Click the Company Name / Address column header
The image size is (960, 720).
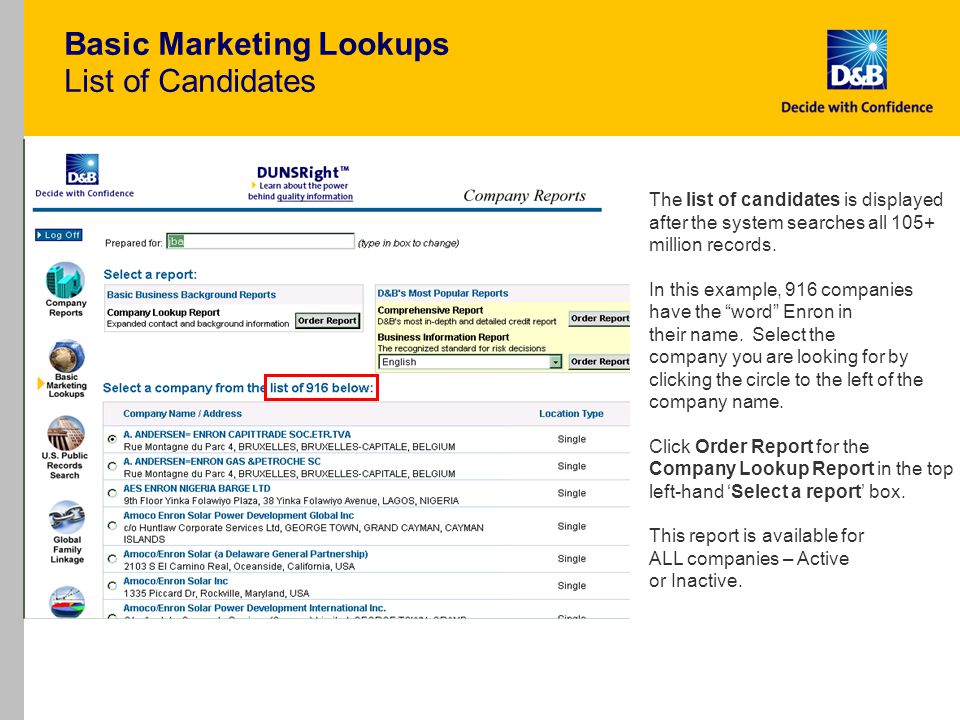(x=182, y=414)
